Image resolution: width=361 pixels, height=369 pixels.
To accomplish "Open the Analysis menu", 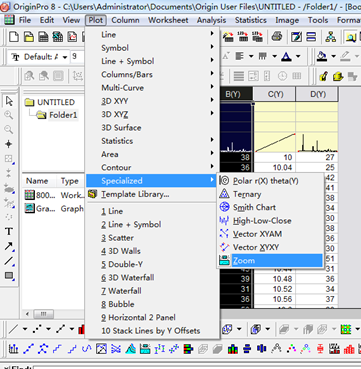I will tap(212, 20).
